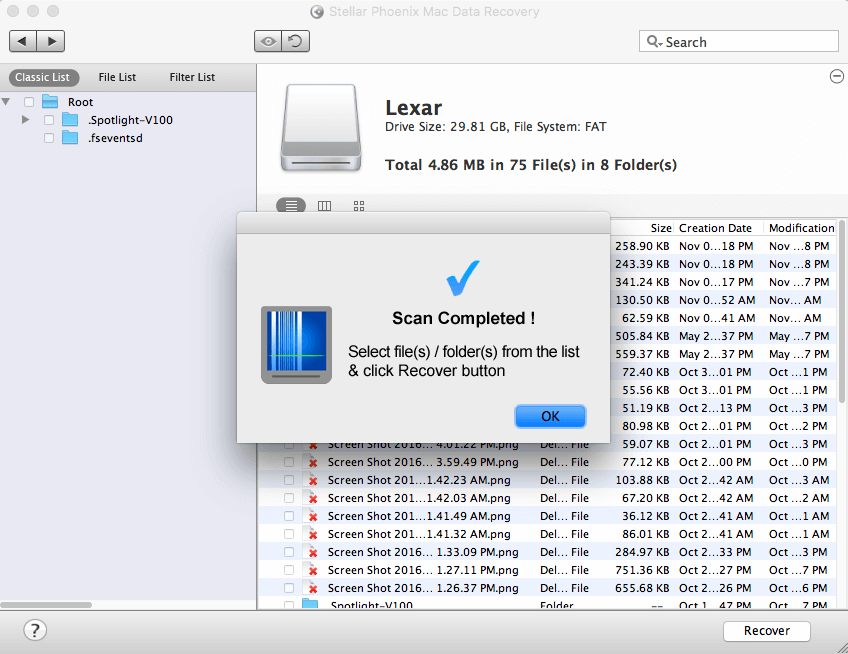Check box for Screen Shot 1.27.11 PM.png

click(289, 570)
